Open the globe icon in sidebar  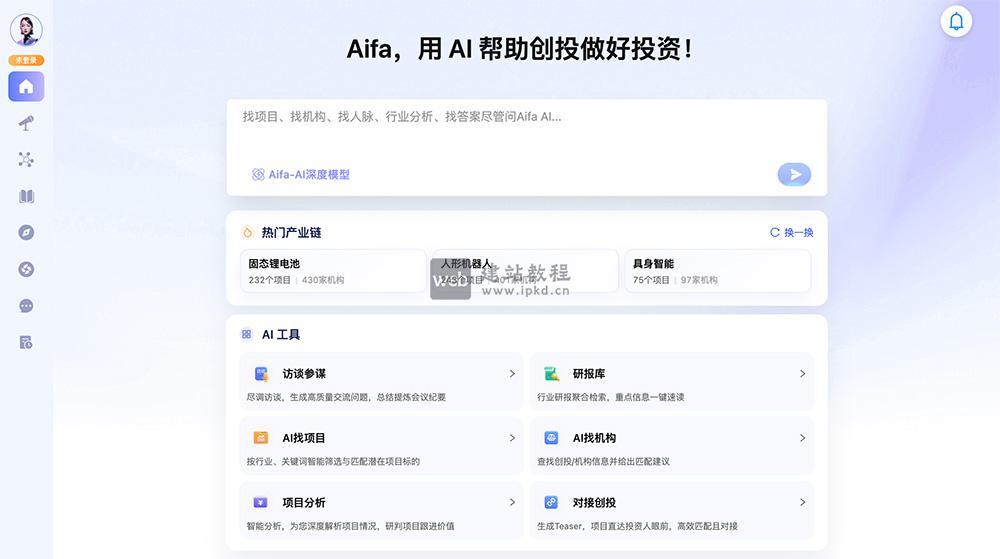pyautogui.click(x=26, y=269)
